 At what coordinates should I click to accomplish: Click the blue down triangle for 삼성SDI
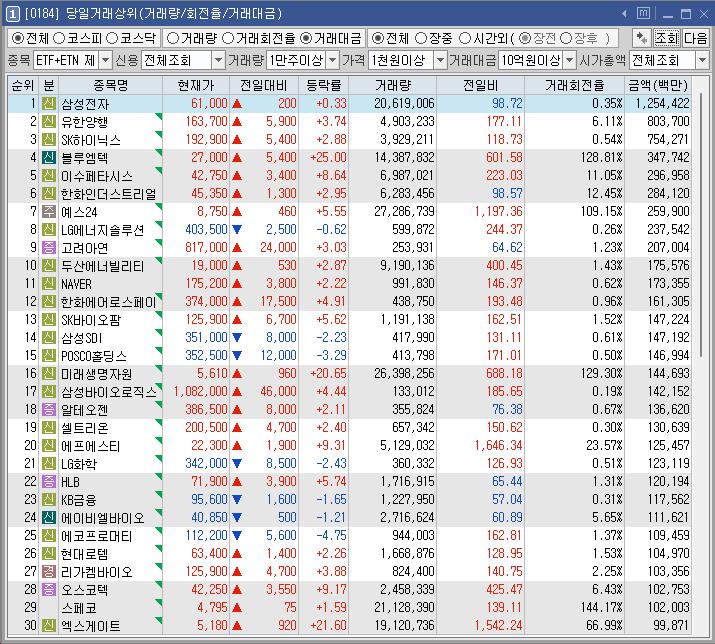tap(237, 338)
